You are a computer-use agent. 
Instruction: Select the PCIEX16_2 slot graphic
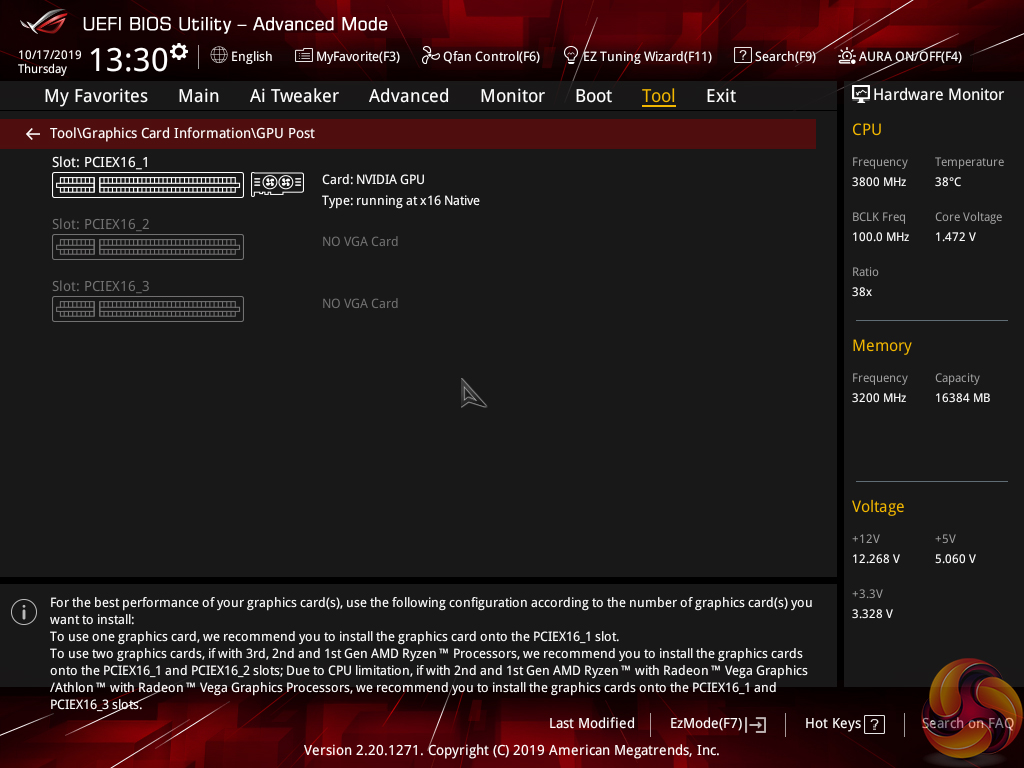(x=148, y=247)
